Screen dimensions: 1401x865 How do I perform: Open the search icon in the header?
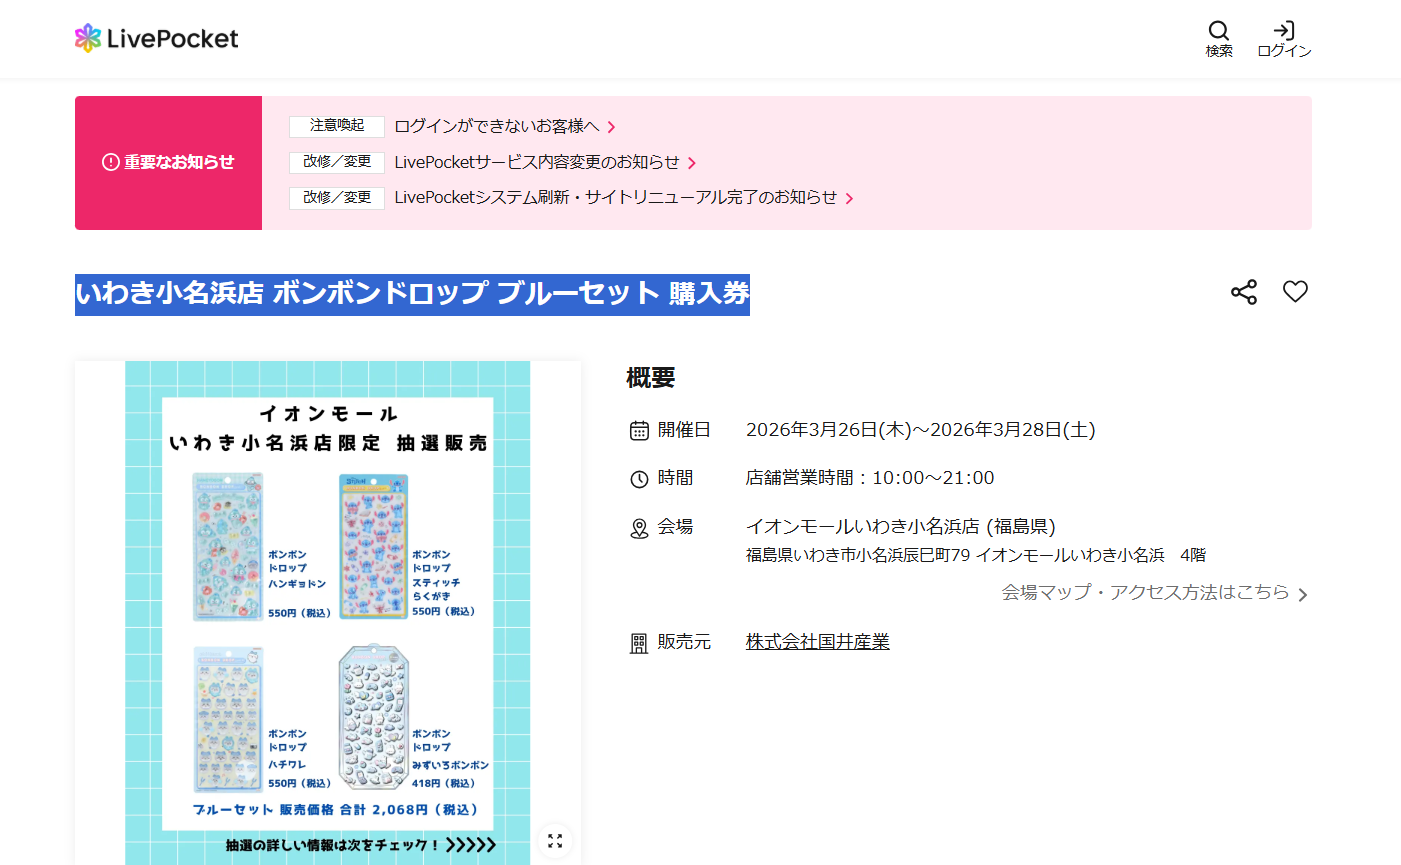pyautogui.click(x=1219, y=38)
